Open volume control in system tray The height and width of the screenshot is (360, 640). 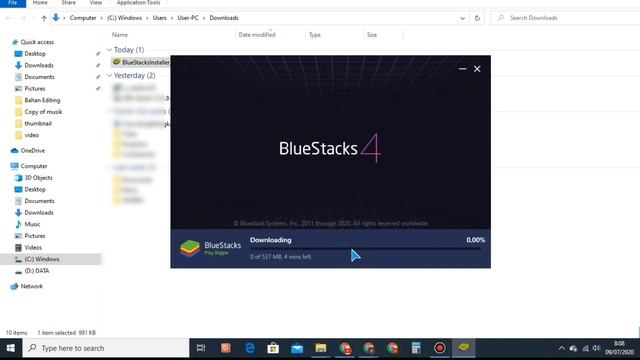coord(596,348)
